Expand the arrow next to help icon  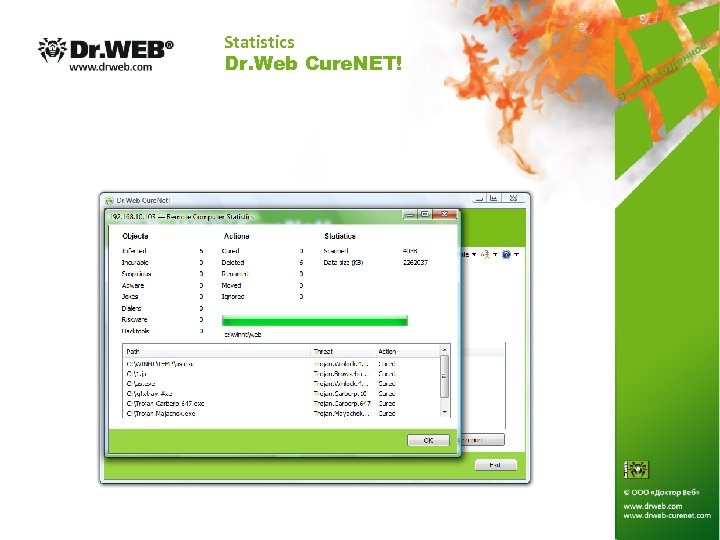(517, 254)
